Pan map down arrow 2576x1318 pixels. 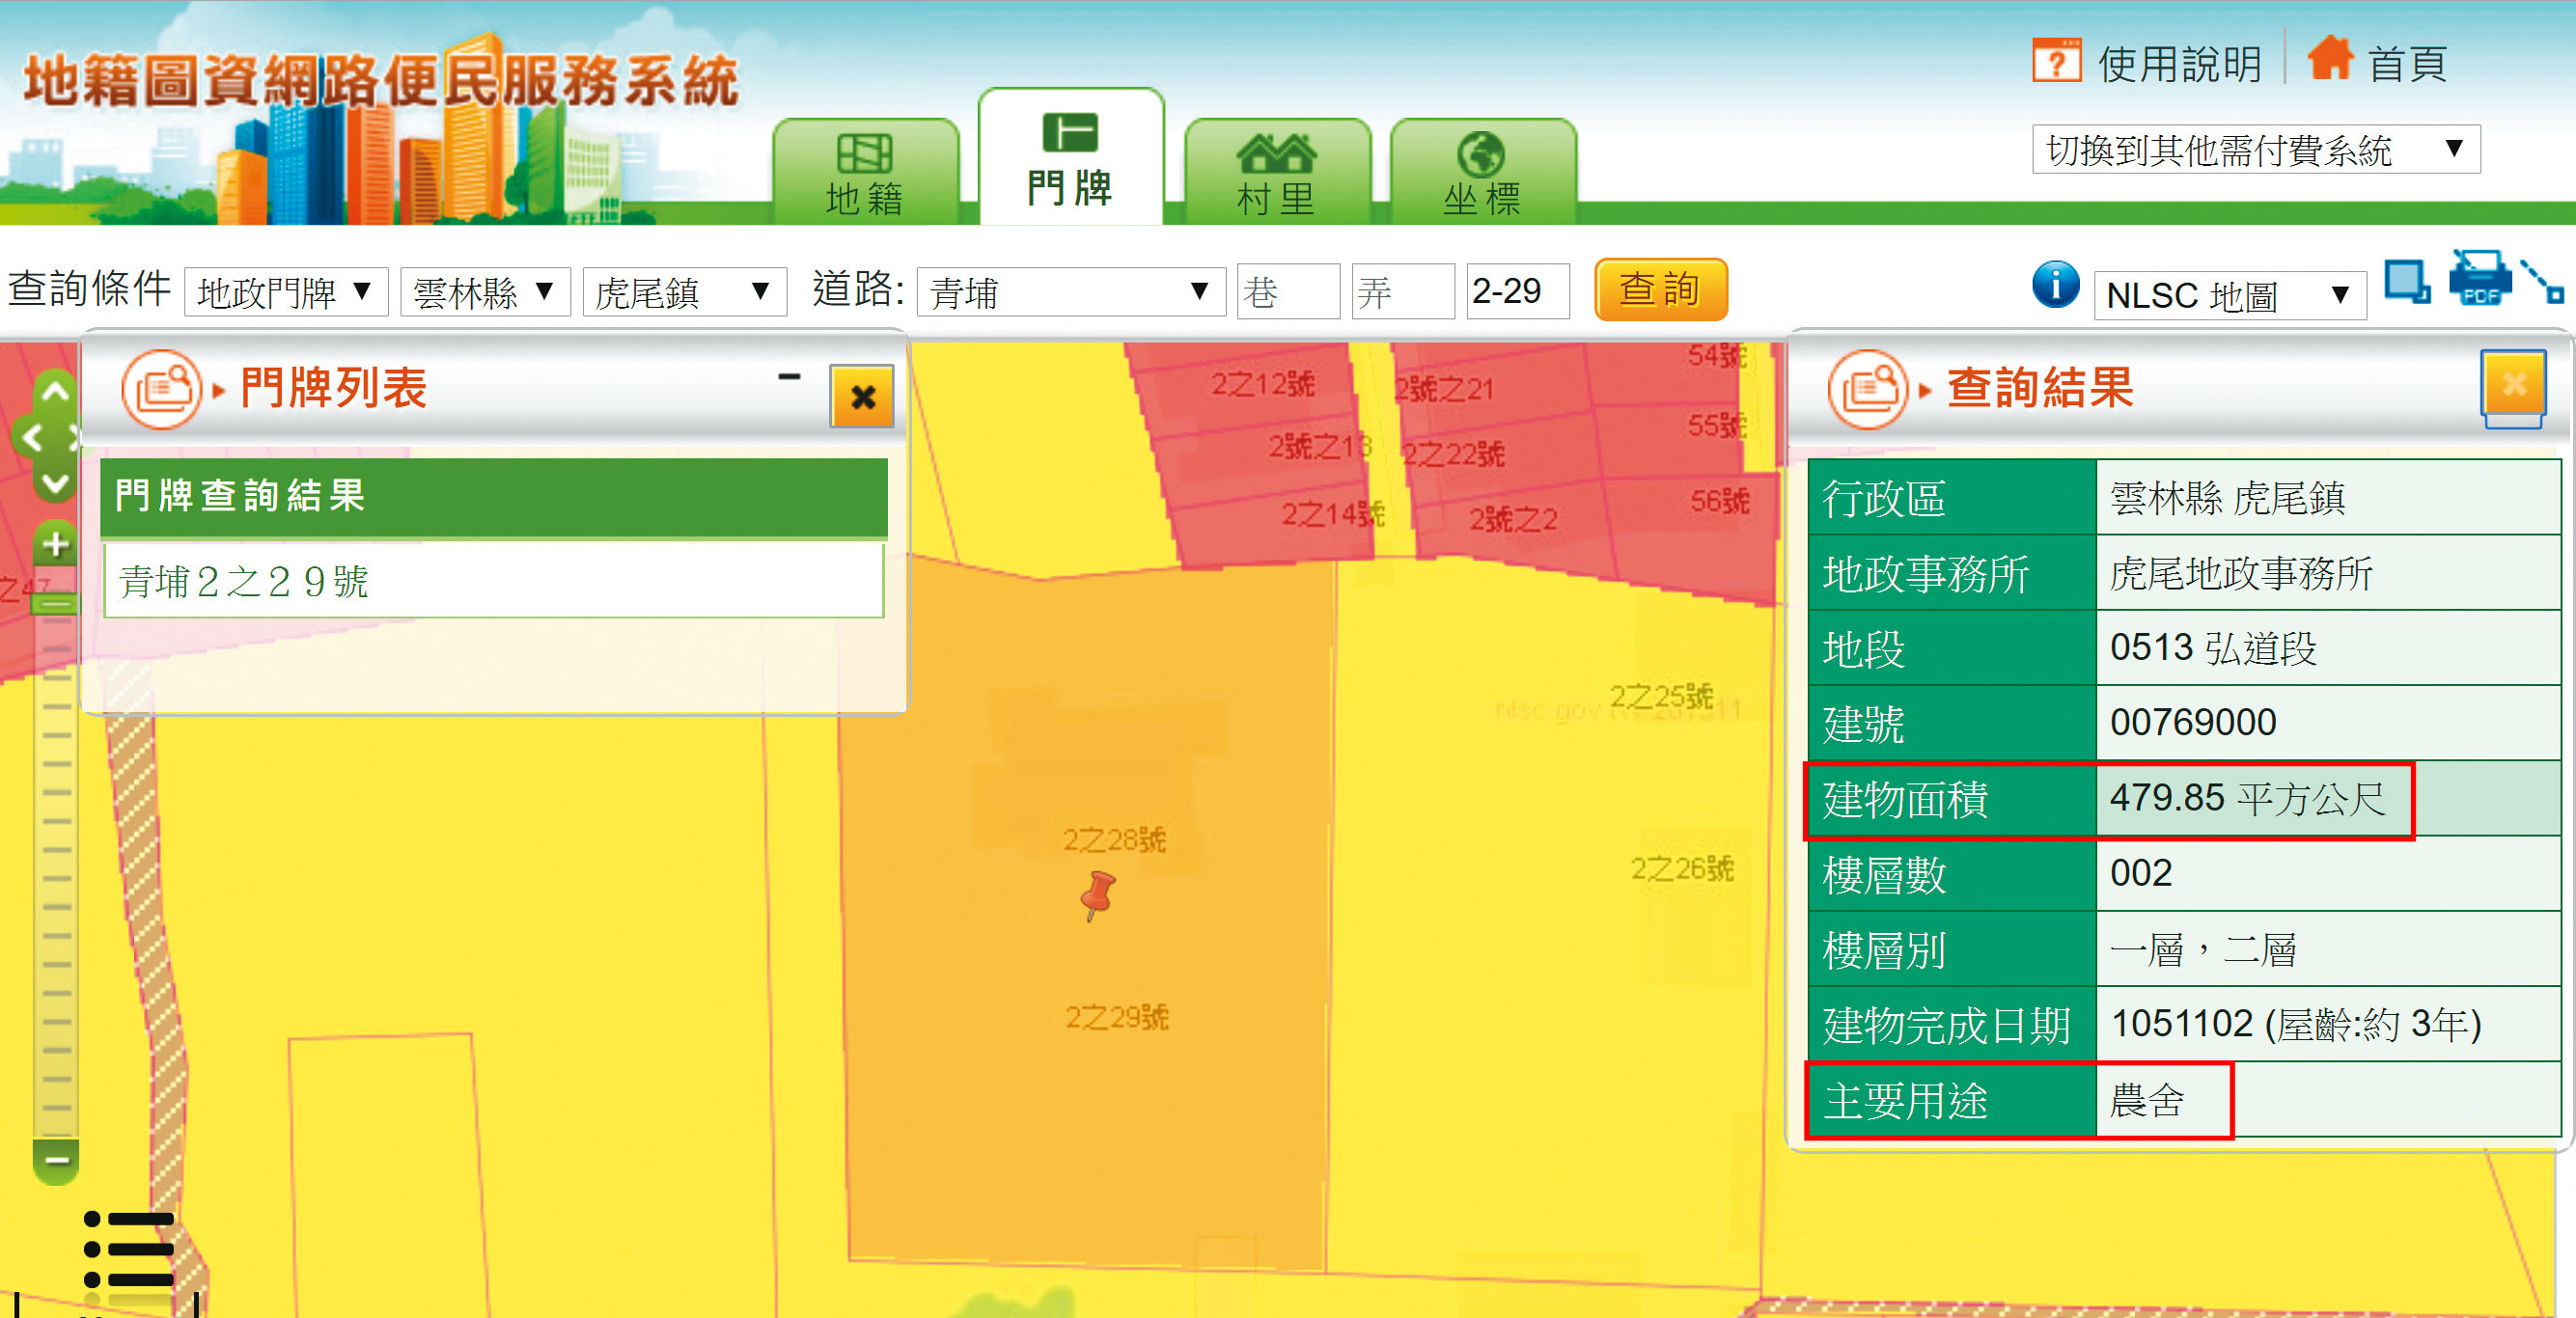tap(55, 484)
